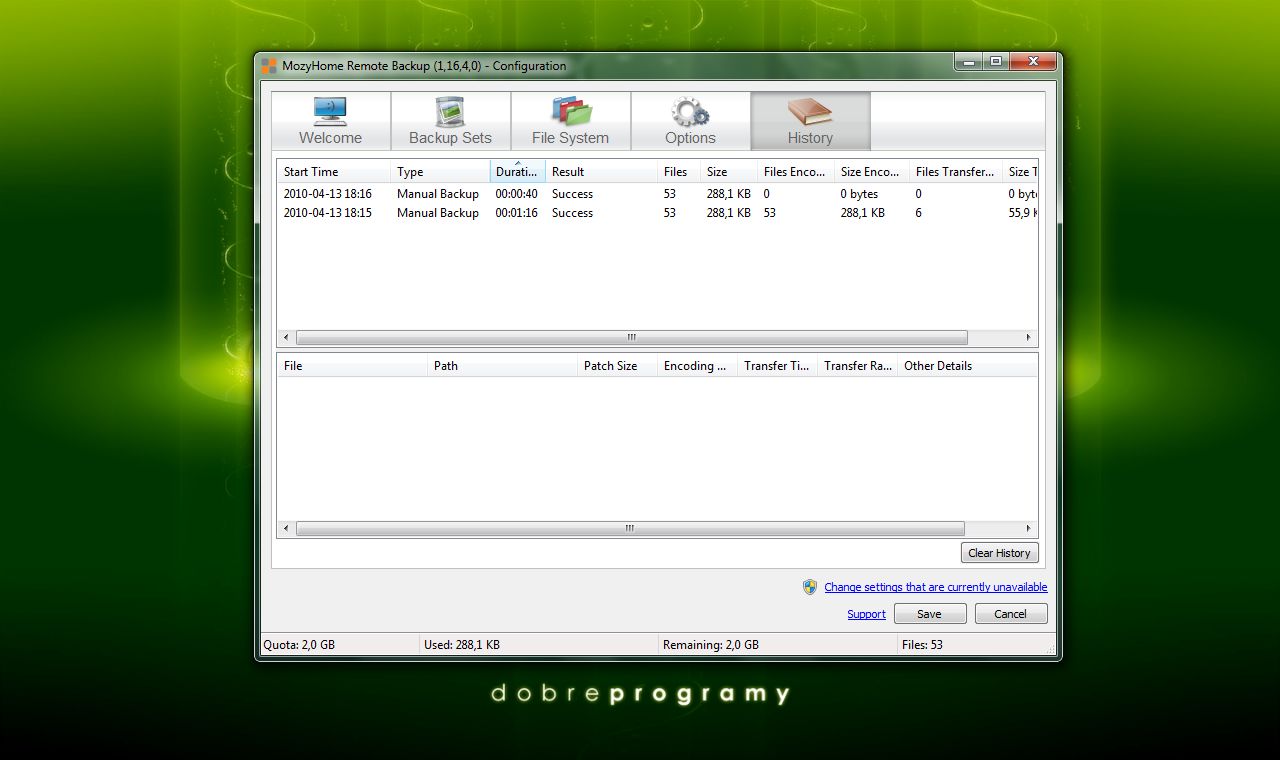Click history list scroll right arrow
This screenshot has height=760, width=1280.
click(x=1028, y=337)
